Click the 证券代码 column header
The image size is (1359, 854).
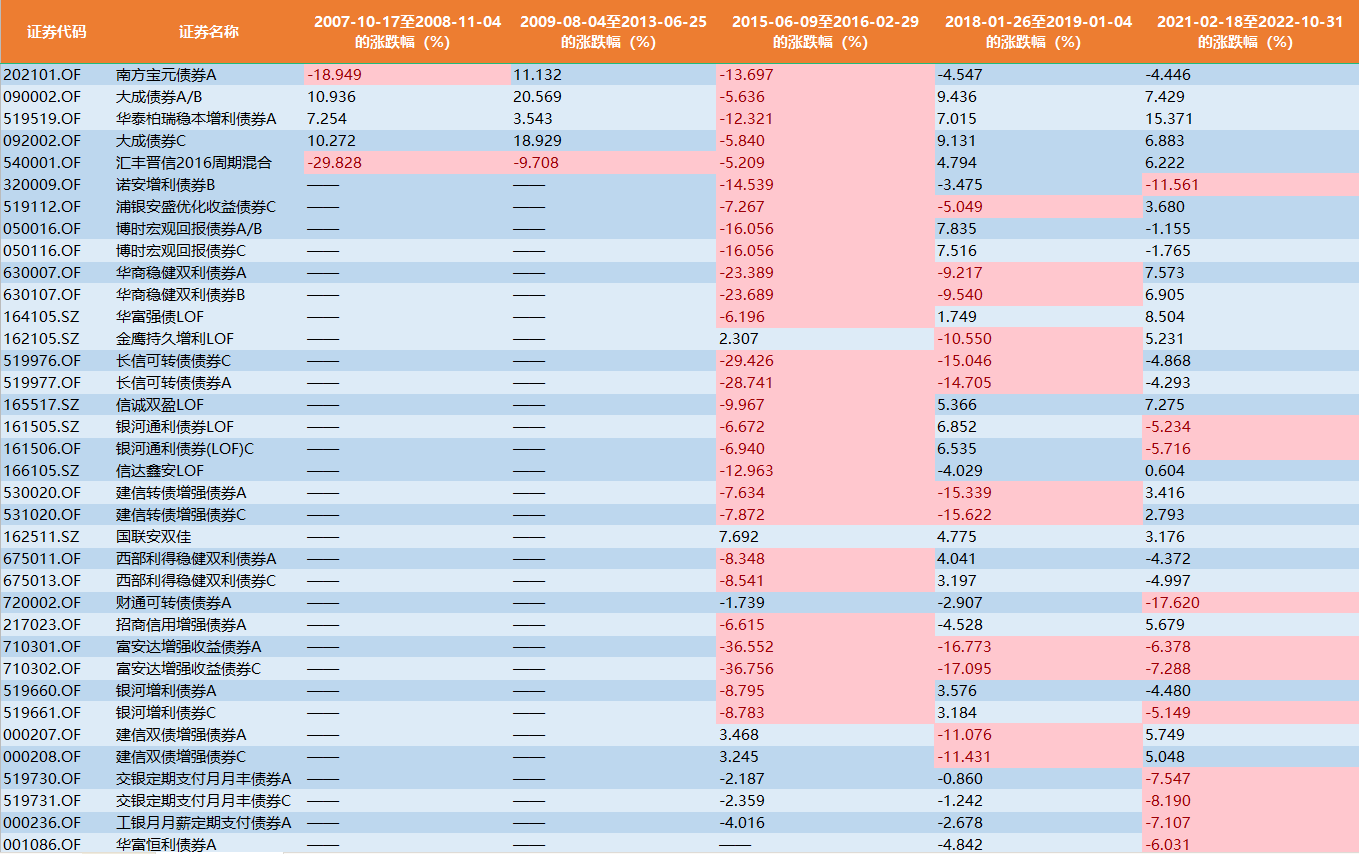point(56,32)
